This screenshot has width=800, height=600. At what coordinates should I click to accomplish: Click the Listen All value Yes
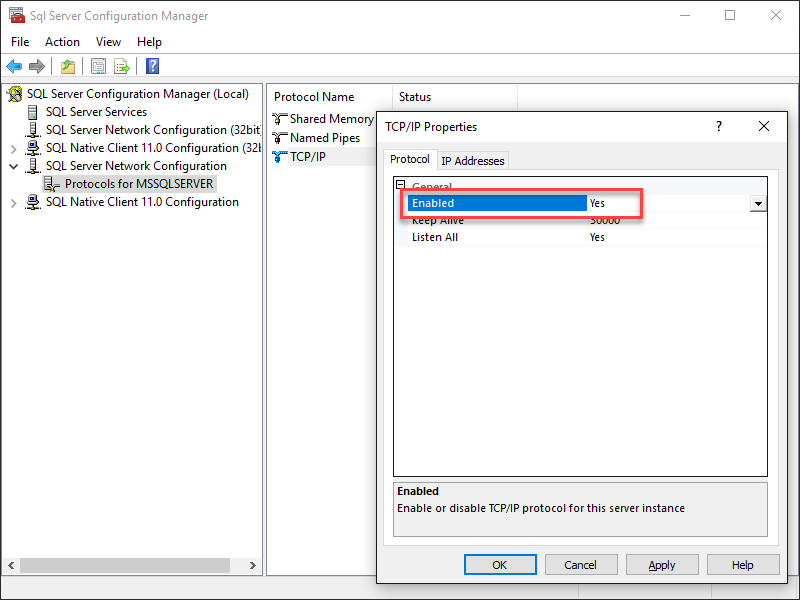pyautogui.click(x=597, y=237)
